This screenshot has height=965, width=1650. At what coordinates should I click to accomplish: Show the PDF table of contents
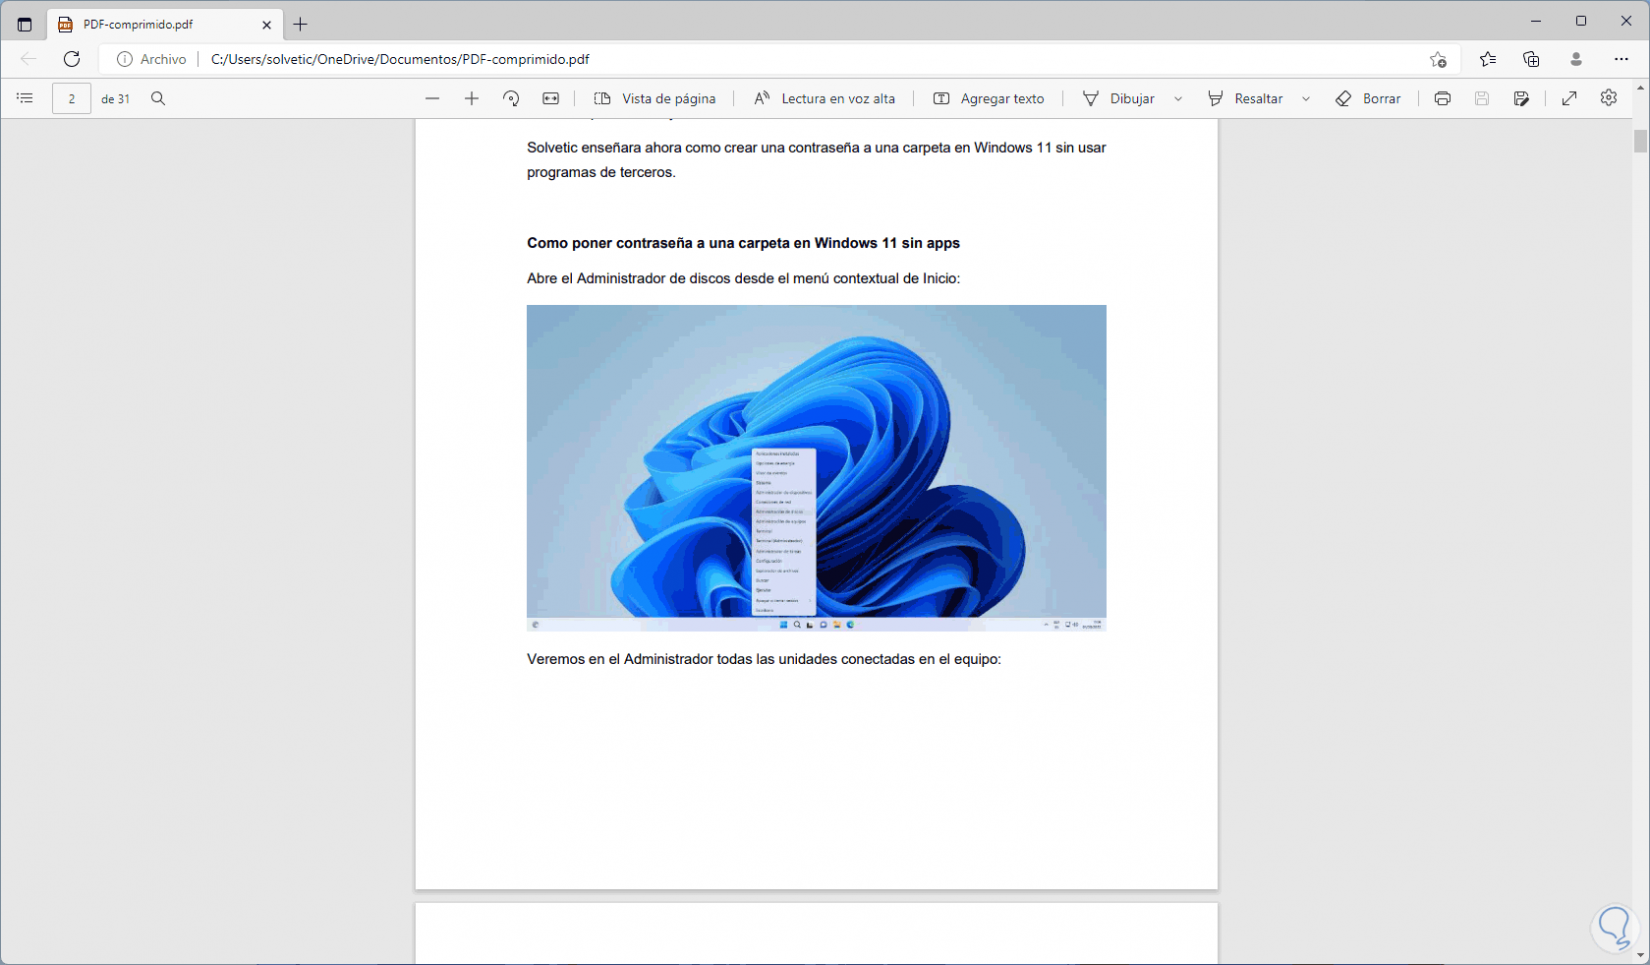[25, 98]
